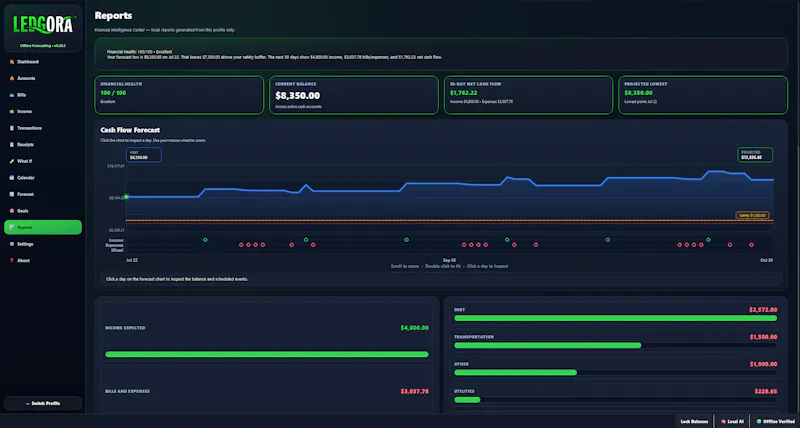Click the Projected value tag on chart

[755, 155]
